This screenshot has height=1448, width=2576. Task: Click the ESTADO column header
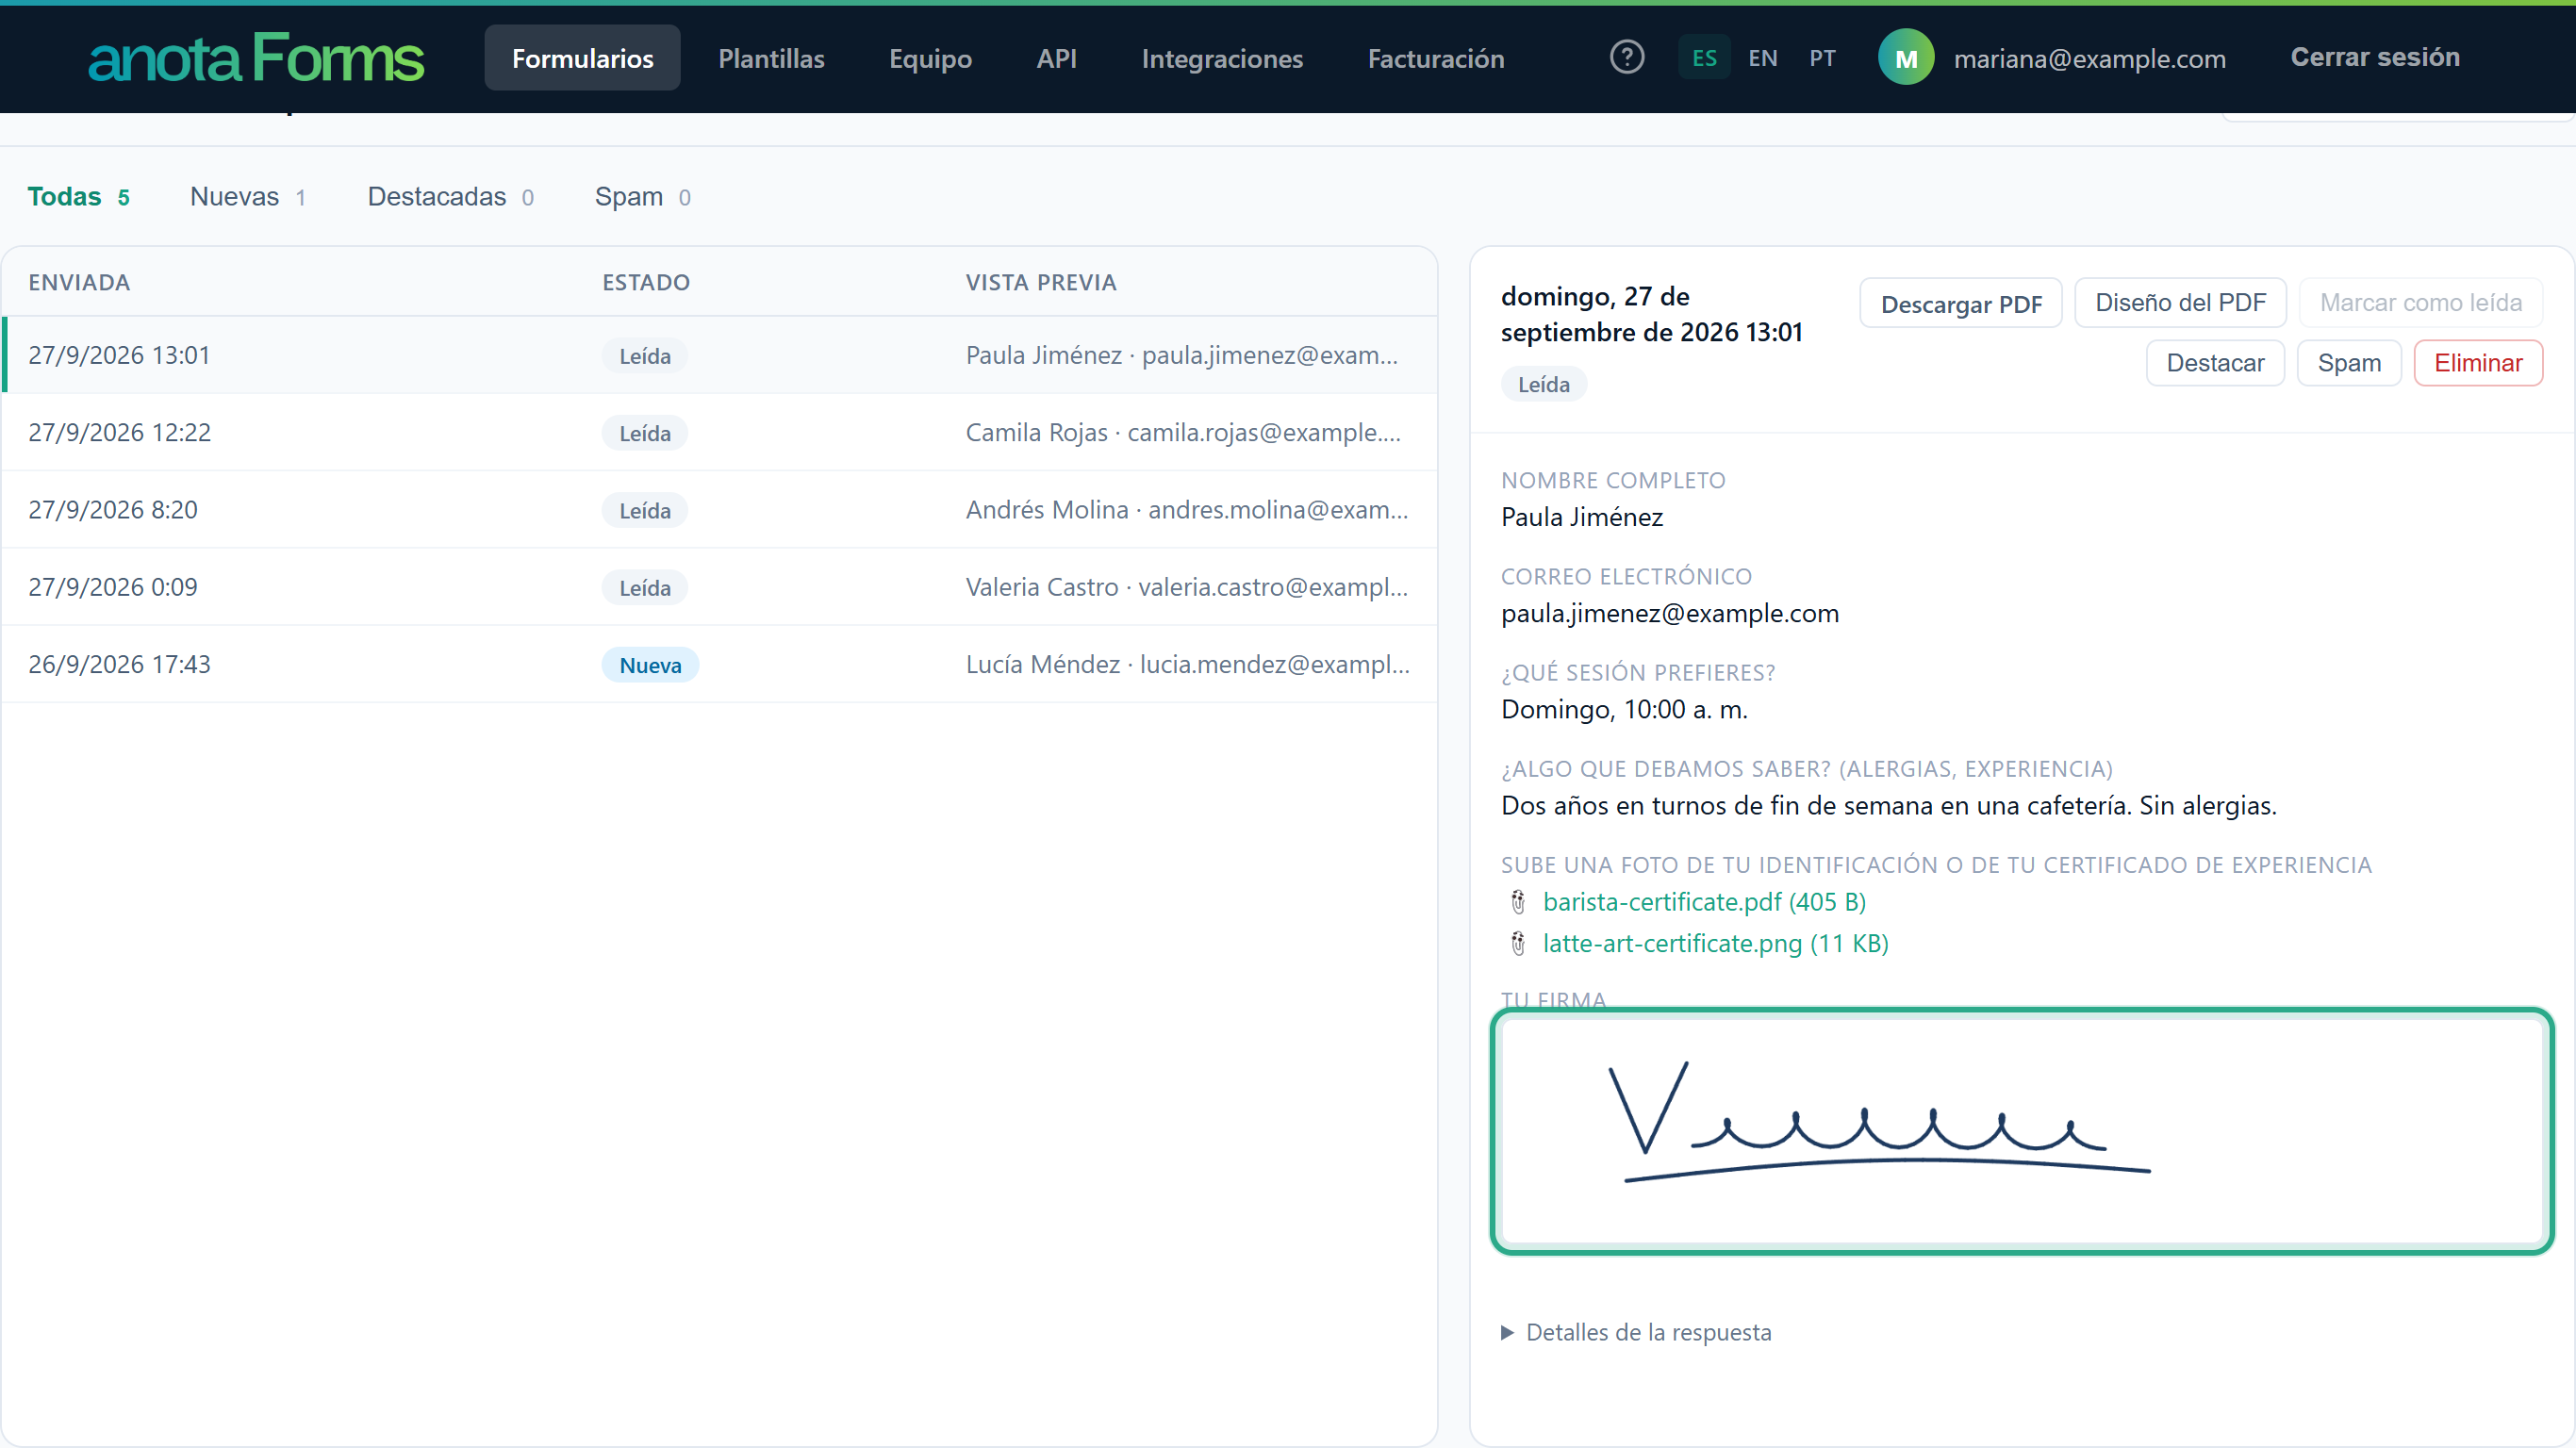point(646,282)
